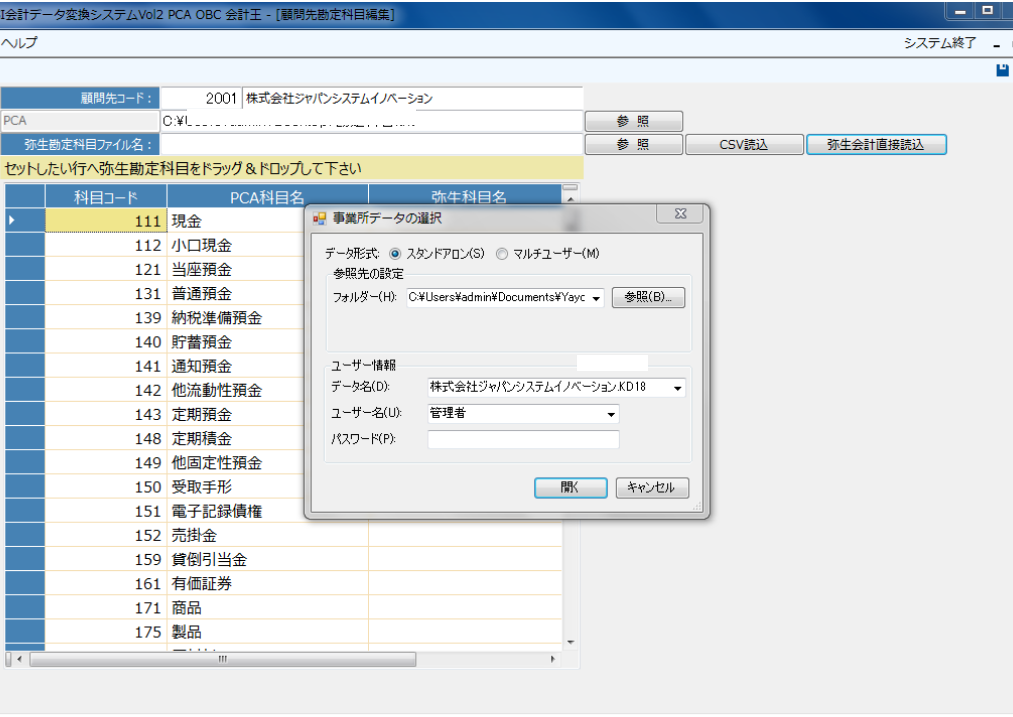Close the 事業所データの選択 dialog
Image resolution: width=1013 pixels, height=717 pixels.
680,215
